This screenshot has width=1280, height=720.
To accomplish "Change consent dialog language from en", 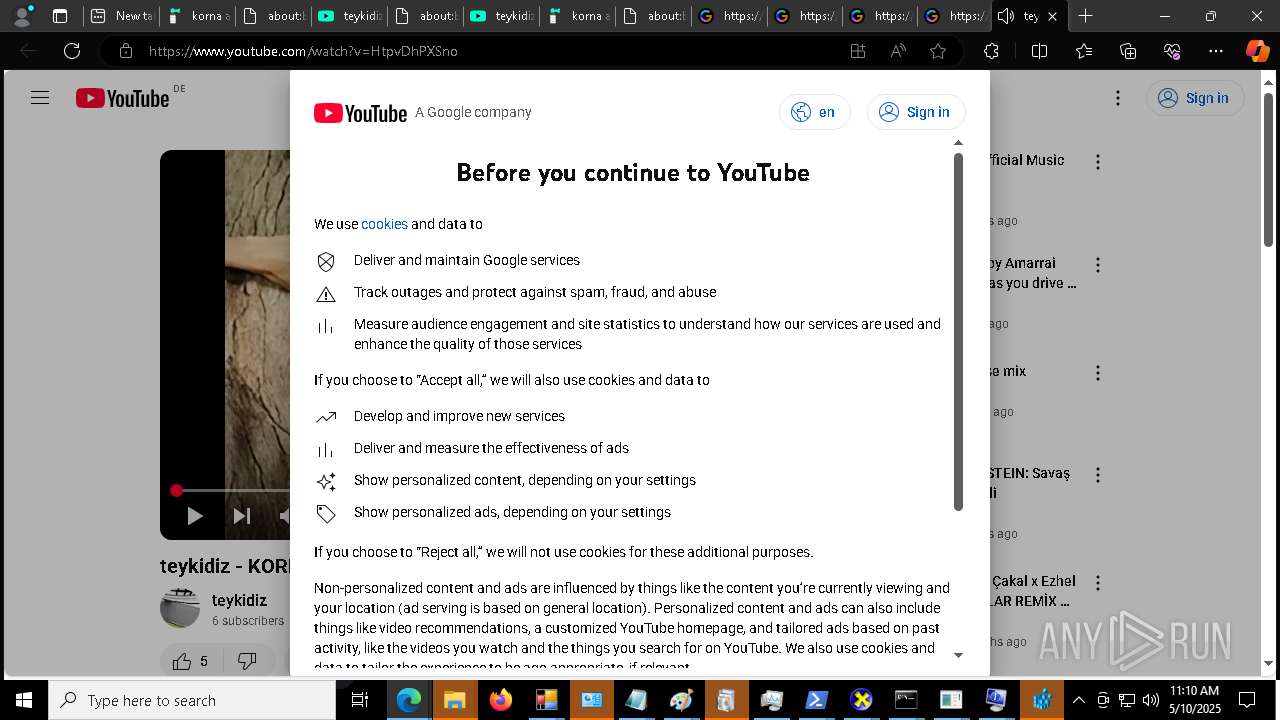I will 814,112.
